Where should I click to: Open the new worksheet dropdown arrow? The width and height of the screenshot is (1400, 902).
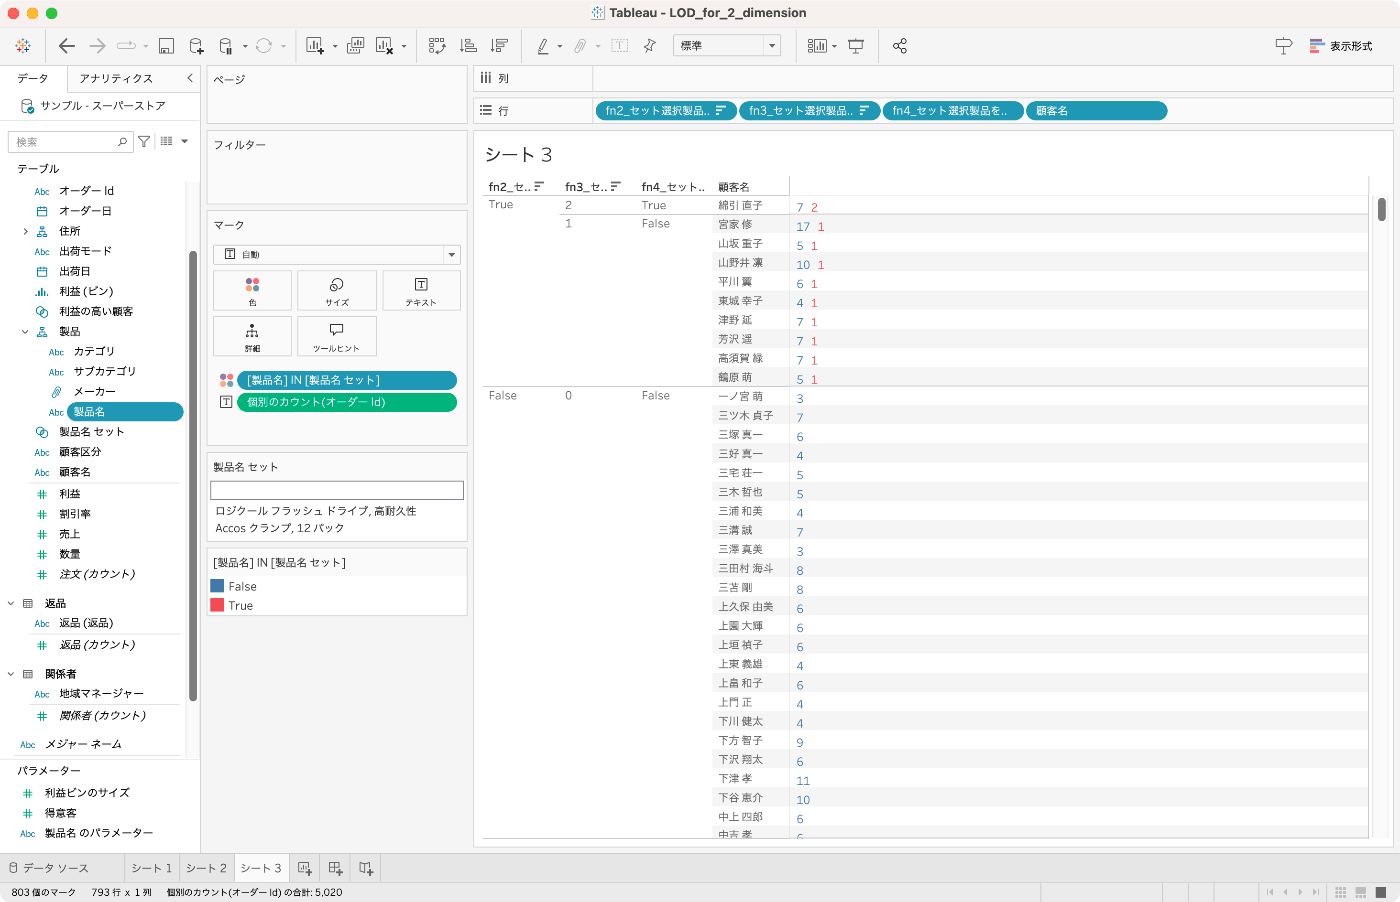(x=335, y=46)
